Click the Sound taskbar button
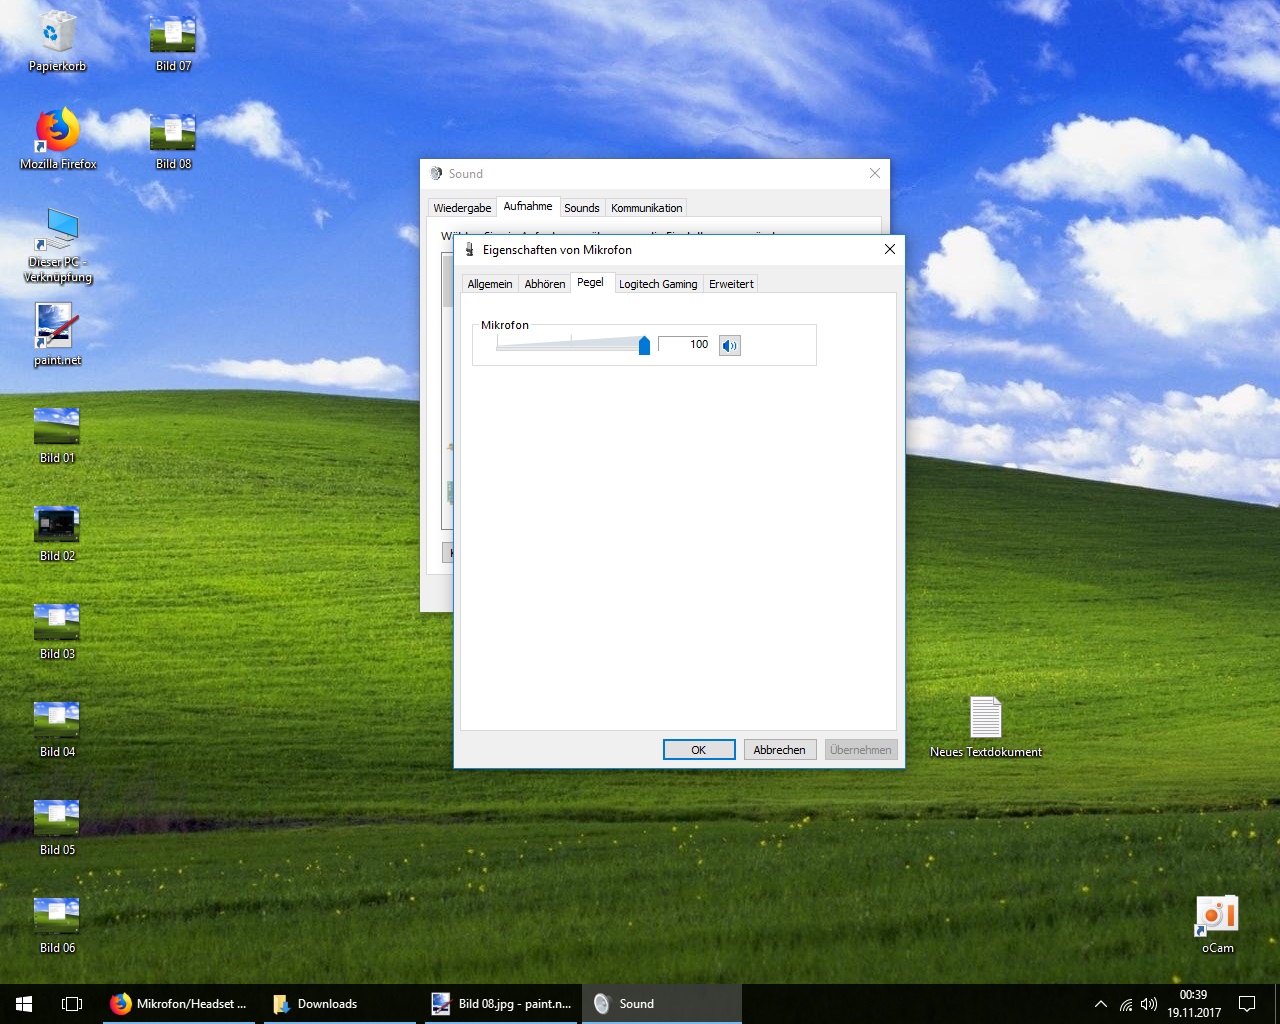This screenshot has width=1280, height=1024. (662, 1004)
